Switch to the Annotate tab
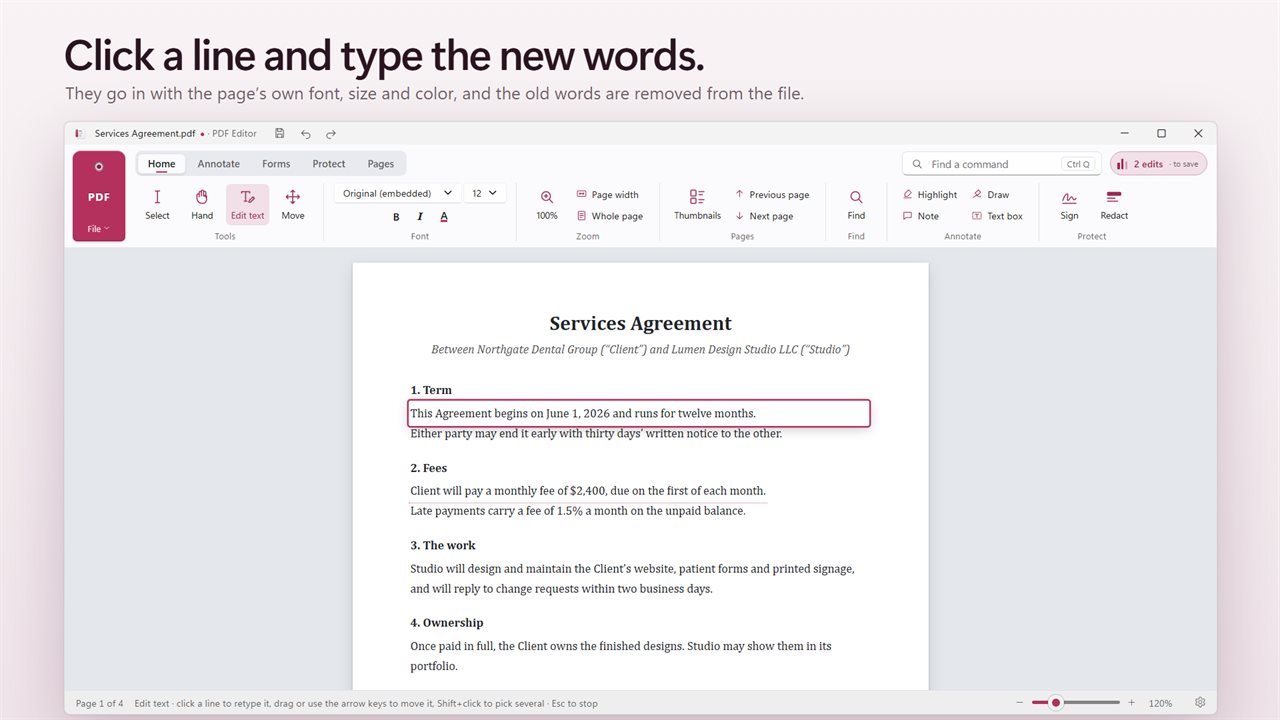 point(218,164)
